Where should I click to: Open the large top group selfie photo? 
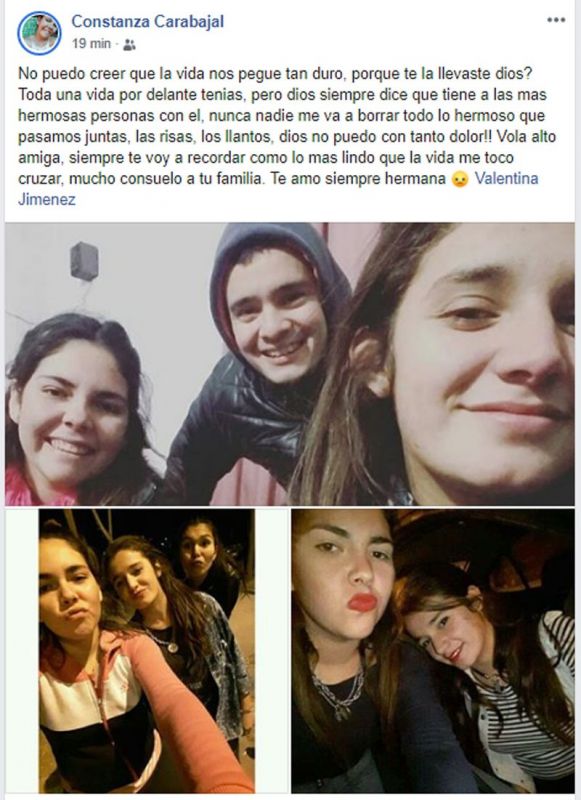click(x=290, y=364)
